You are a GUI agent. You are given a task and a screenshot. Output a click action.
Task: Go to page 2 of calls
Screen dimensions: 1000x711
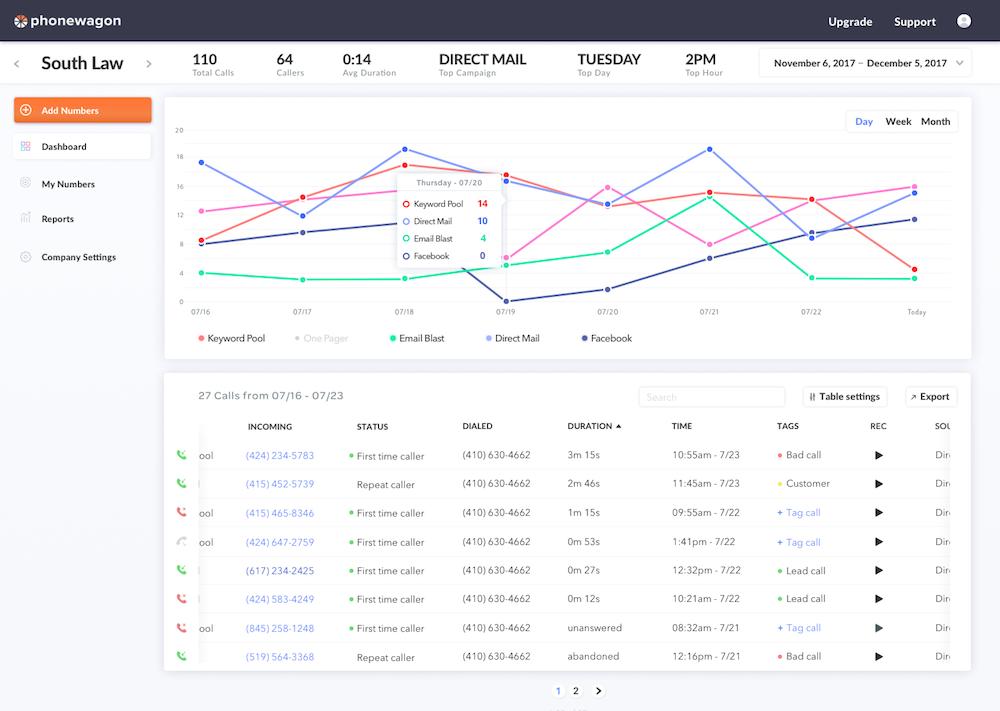click(x=576, y=691)
